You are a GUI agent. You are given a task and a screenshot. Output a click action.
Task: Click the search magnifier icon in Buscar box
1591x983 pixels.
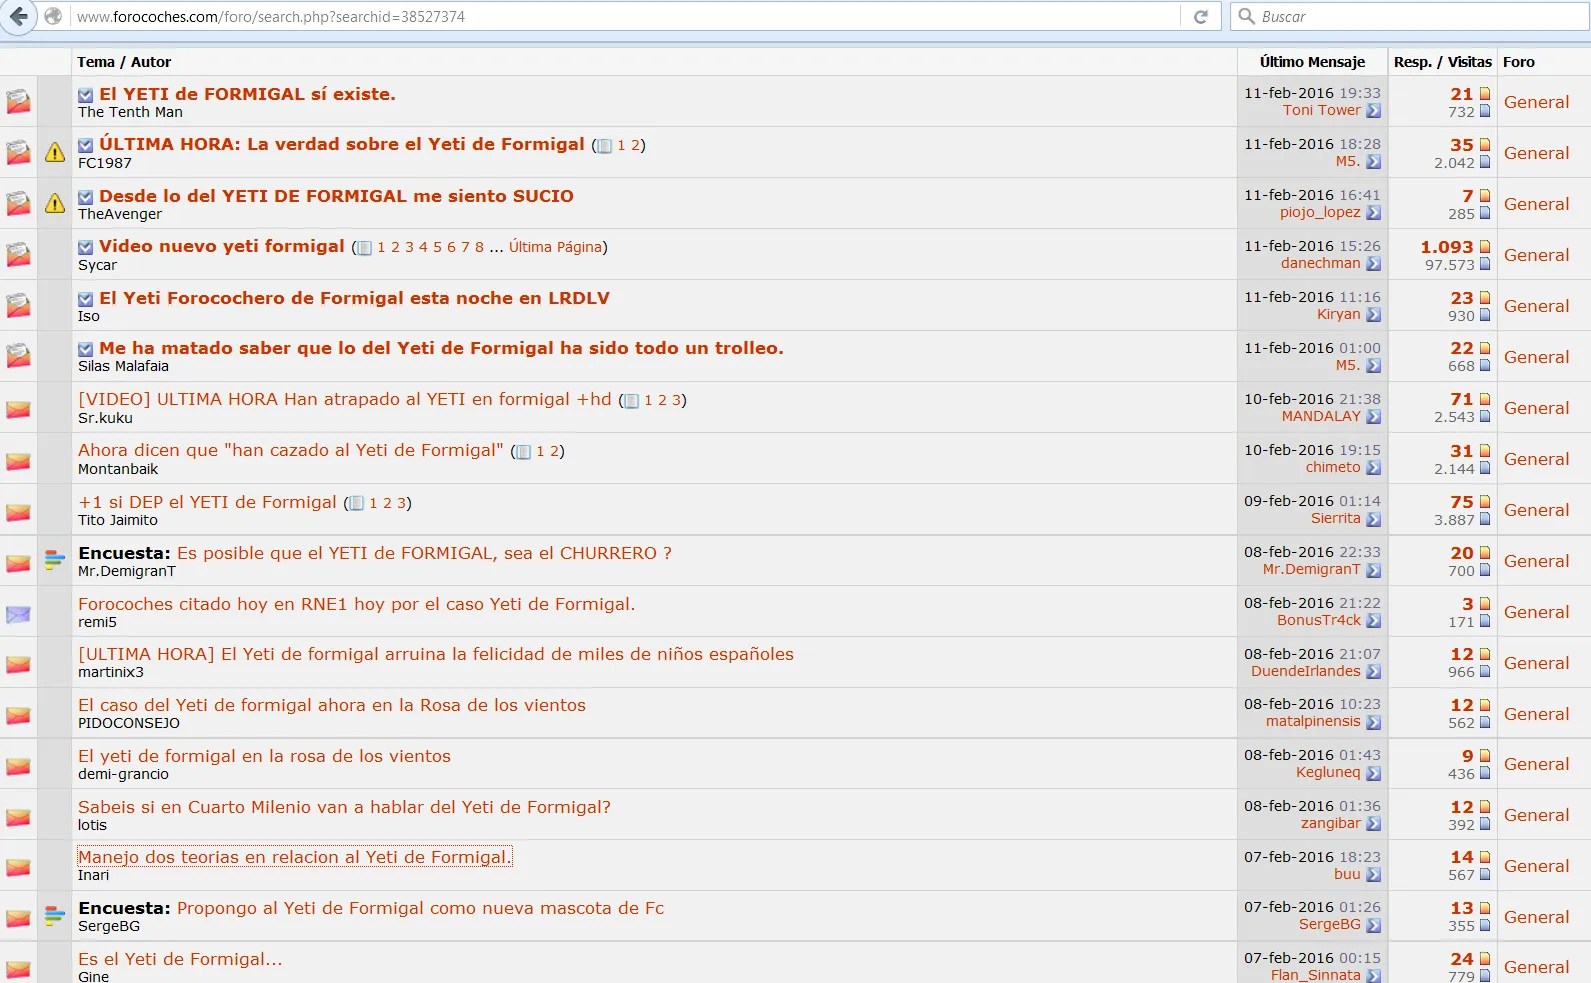tap(1246, 16)
